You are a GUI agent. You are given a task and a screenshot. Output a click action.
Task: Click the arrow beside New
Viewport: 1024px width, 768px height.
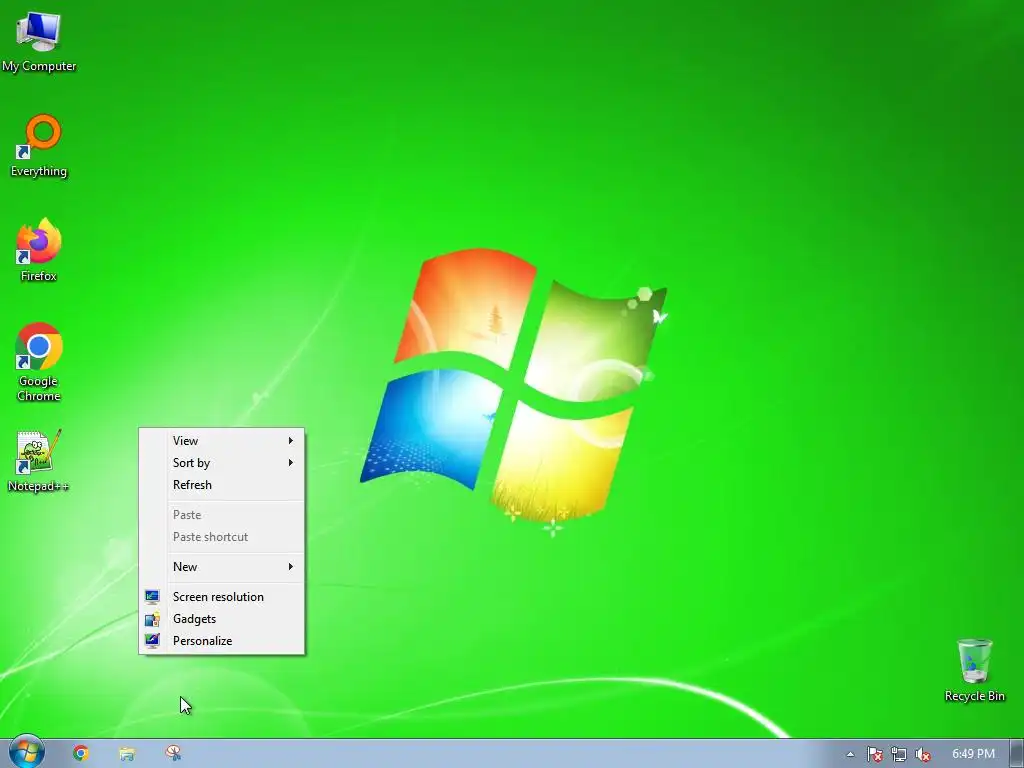click(291, 567)
